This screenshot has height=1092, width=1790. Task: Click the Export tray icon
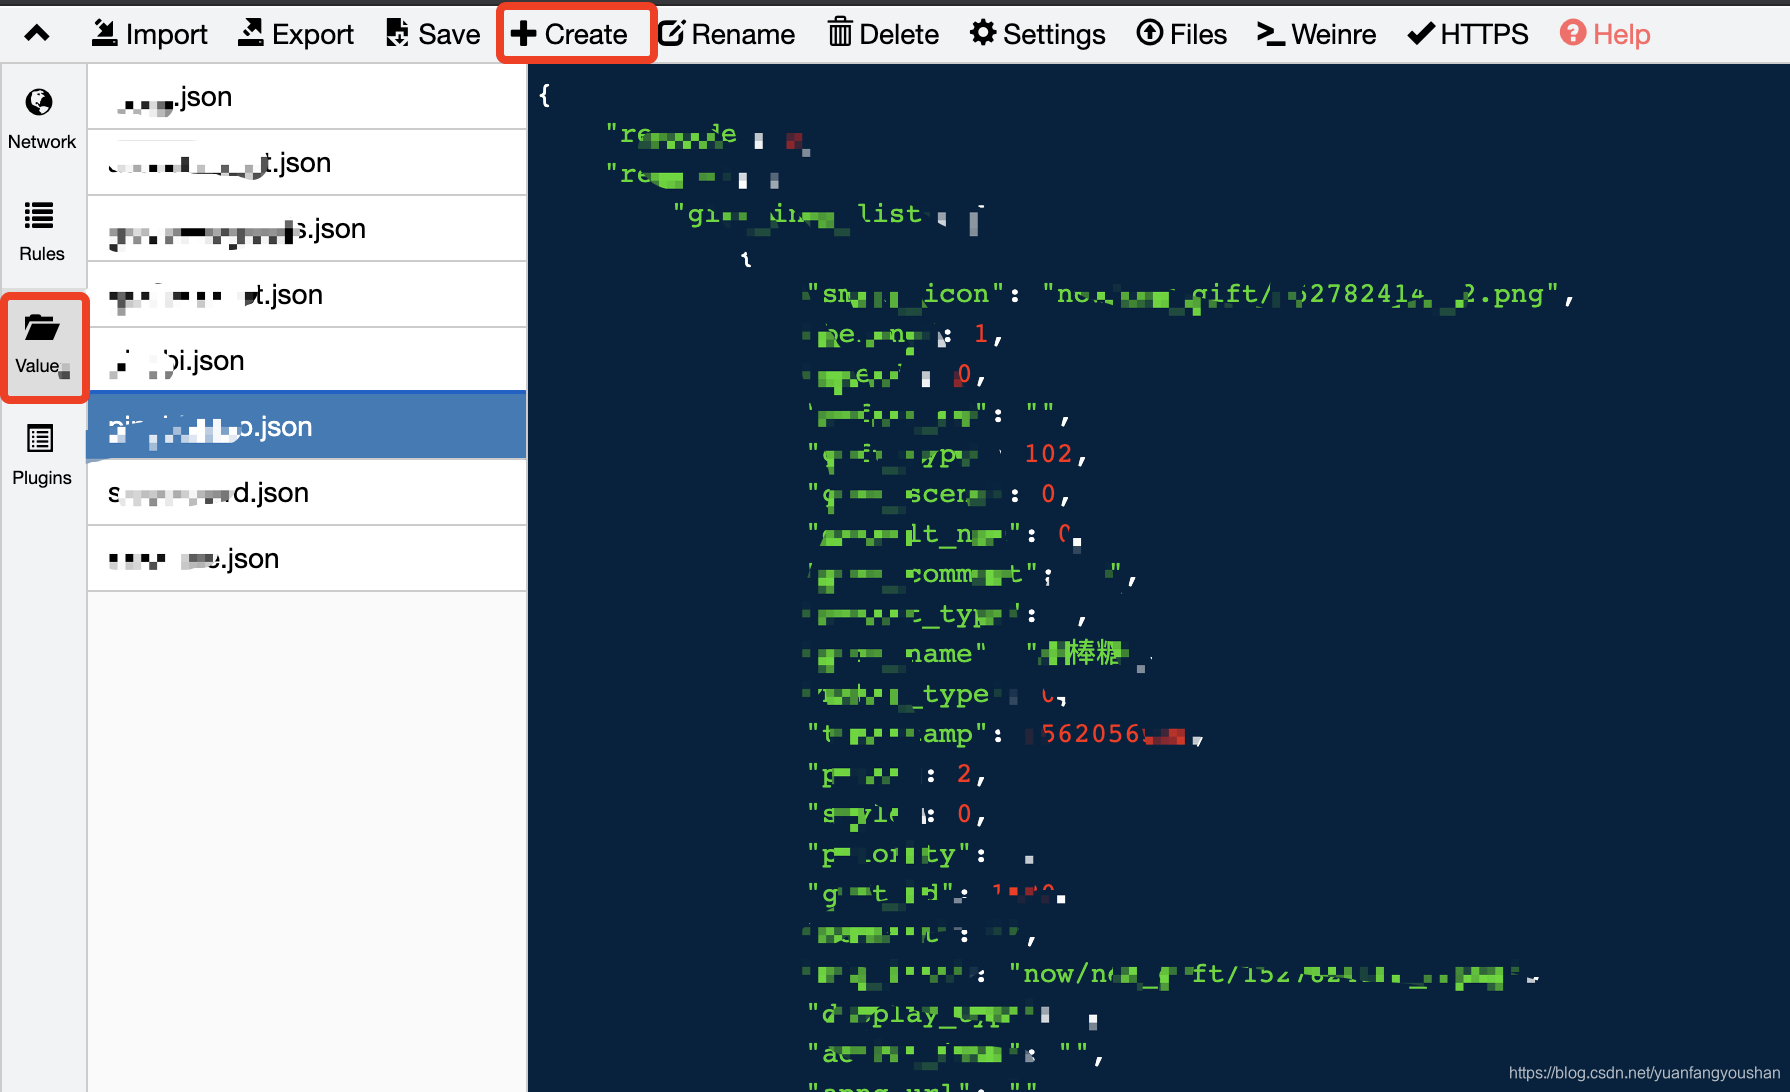(251, 33)
